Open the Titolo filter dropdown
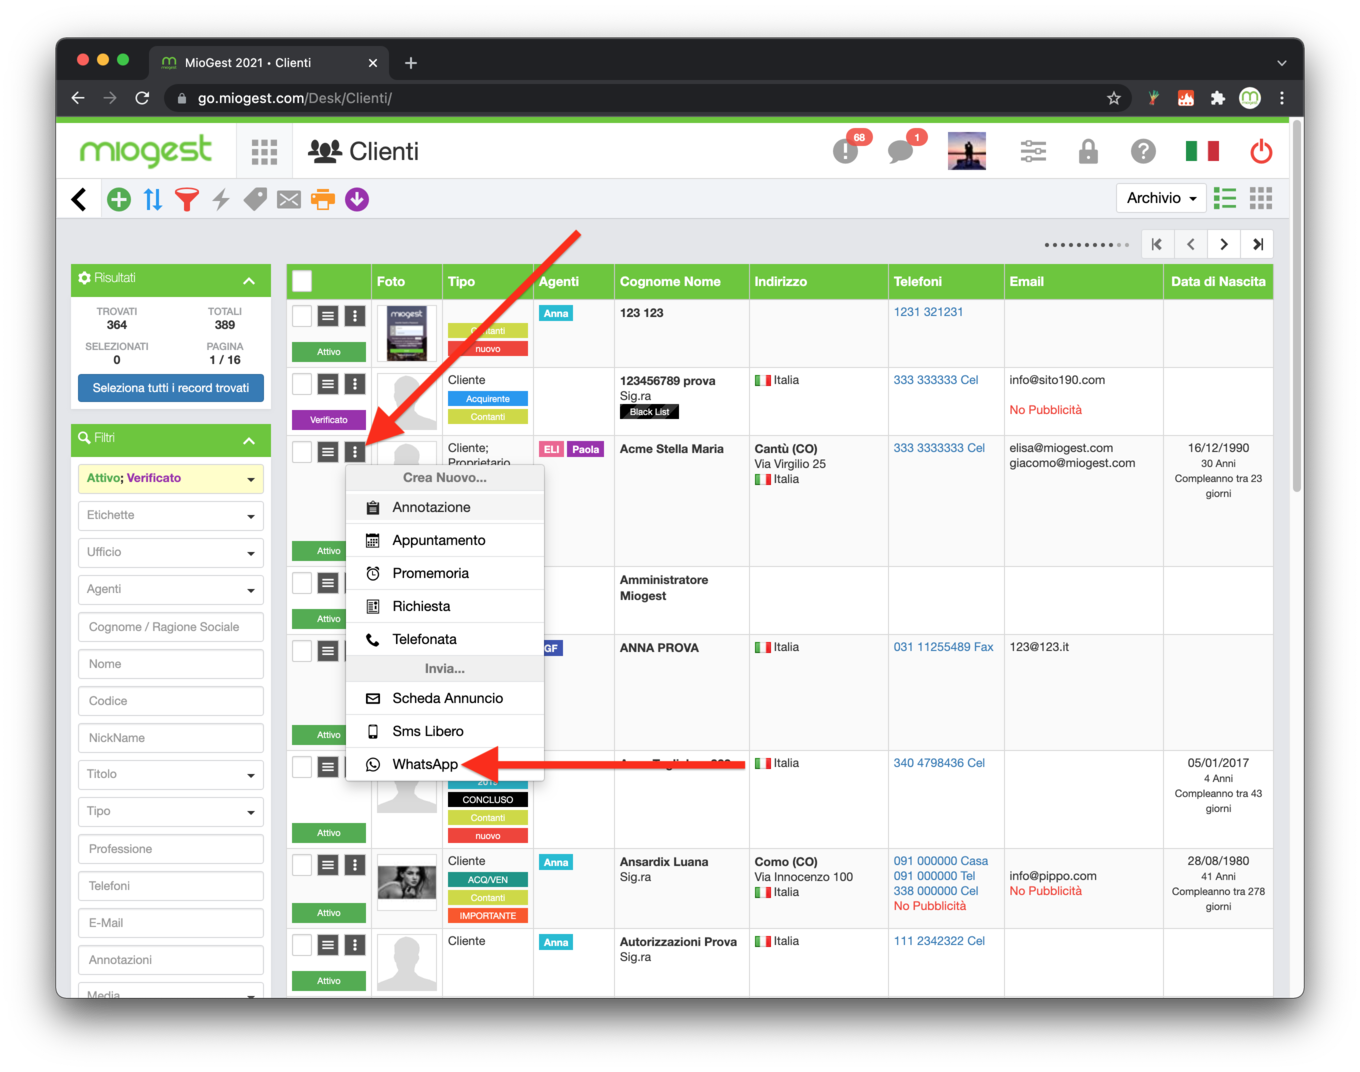 171,775
